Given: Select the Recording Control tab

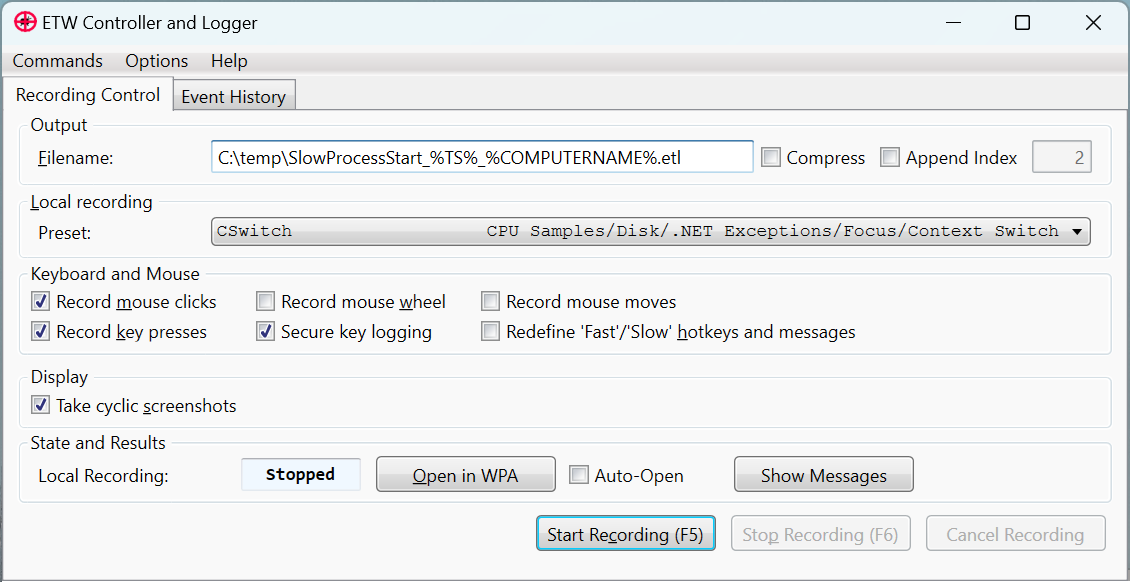Looking at the screenshot, I should [x=88, y=95].
